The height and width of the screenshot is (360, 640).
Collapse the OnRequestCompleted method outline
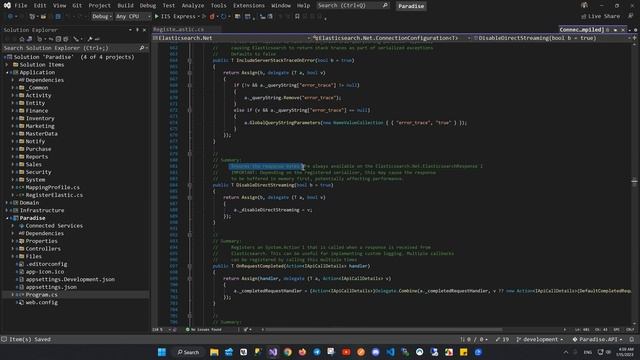click(190, 266)
